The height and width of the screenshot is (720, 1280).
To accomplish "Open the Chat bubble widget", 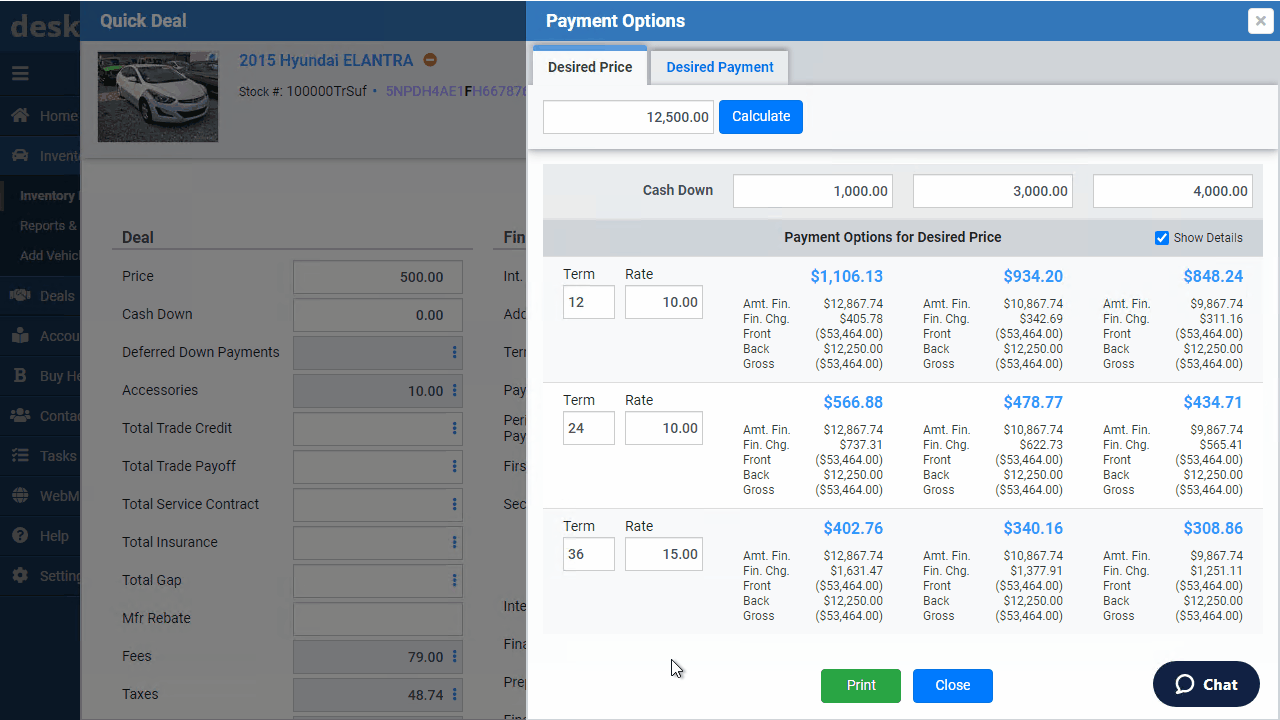I will click(1206, 684).
